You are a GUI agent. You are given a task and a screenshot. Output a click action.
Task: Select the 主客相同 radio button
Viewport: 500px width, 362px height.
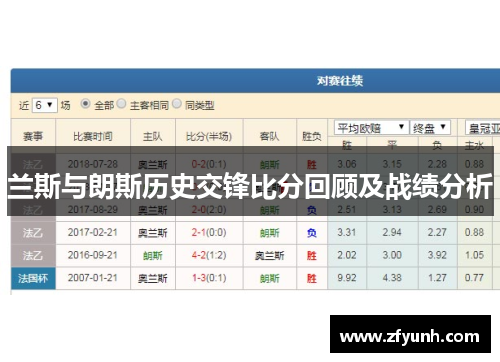point(122,104)
